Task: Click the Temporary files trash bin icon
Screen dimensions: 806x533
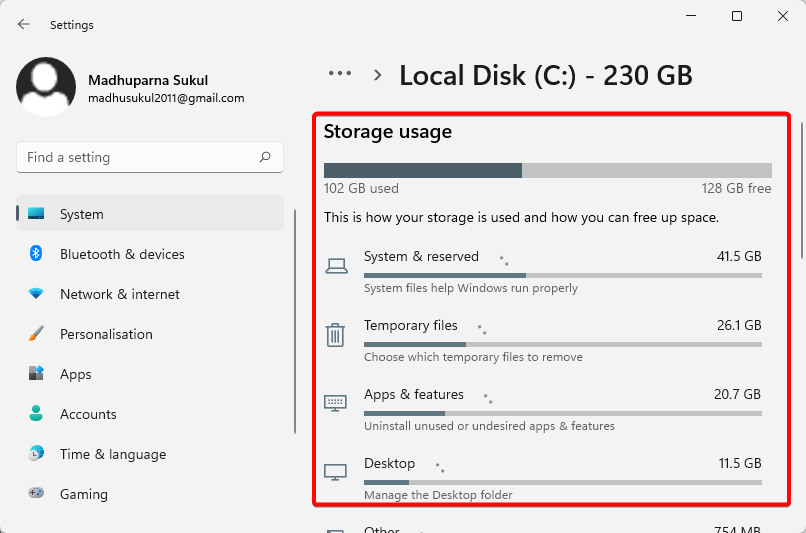Action: (335, 335)
